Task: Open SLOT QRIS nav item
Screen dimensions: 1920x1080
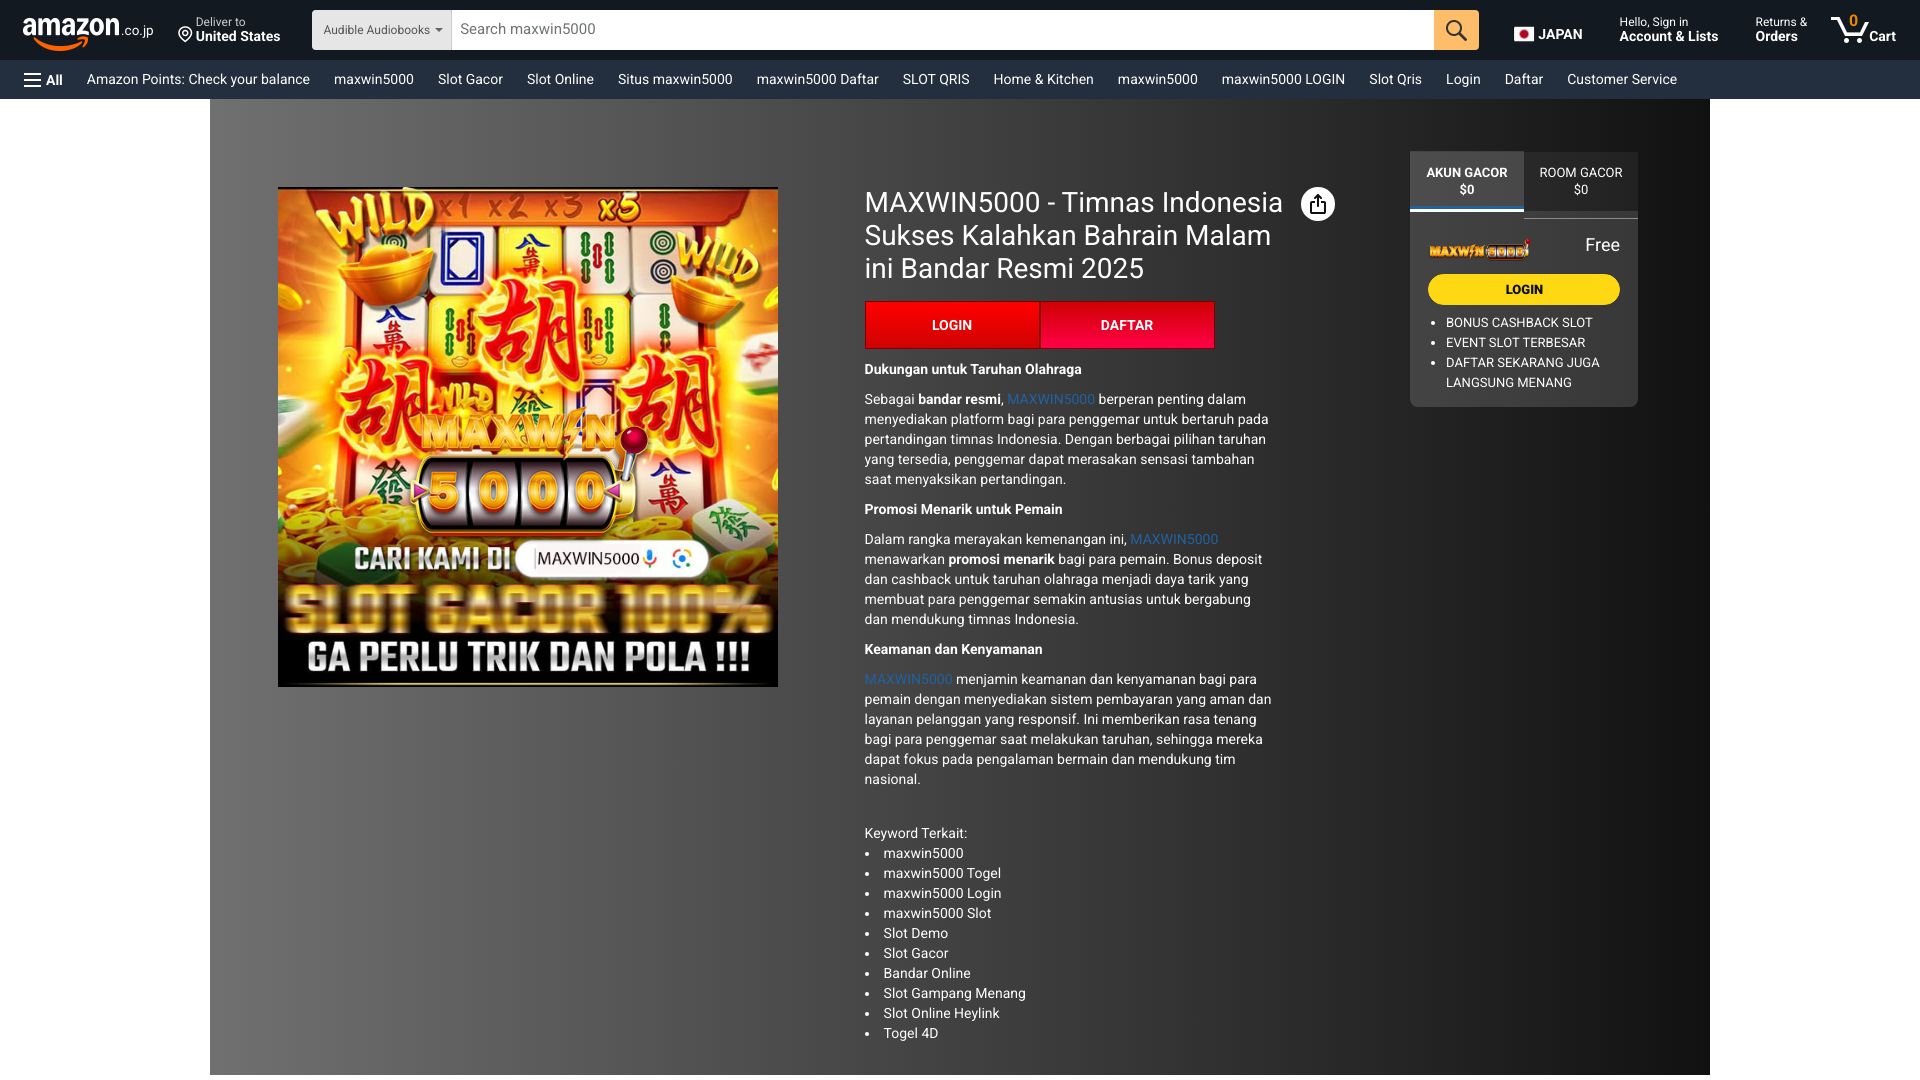Action: coord(936,80)
